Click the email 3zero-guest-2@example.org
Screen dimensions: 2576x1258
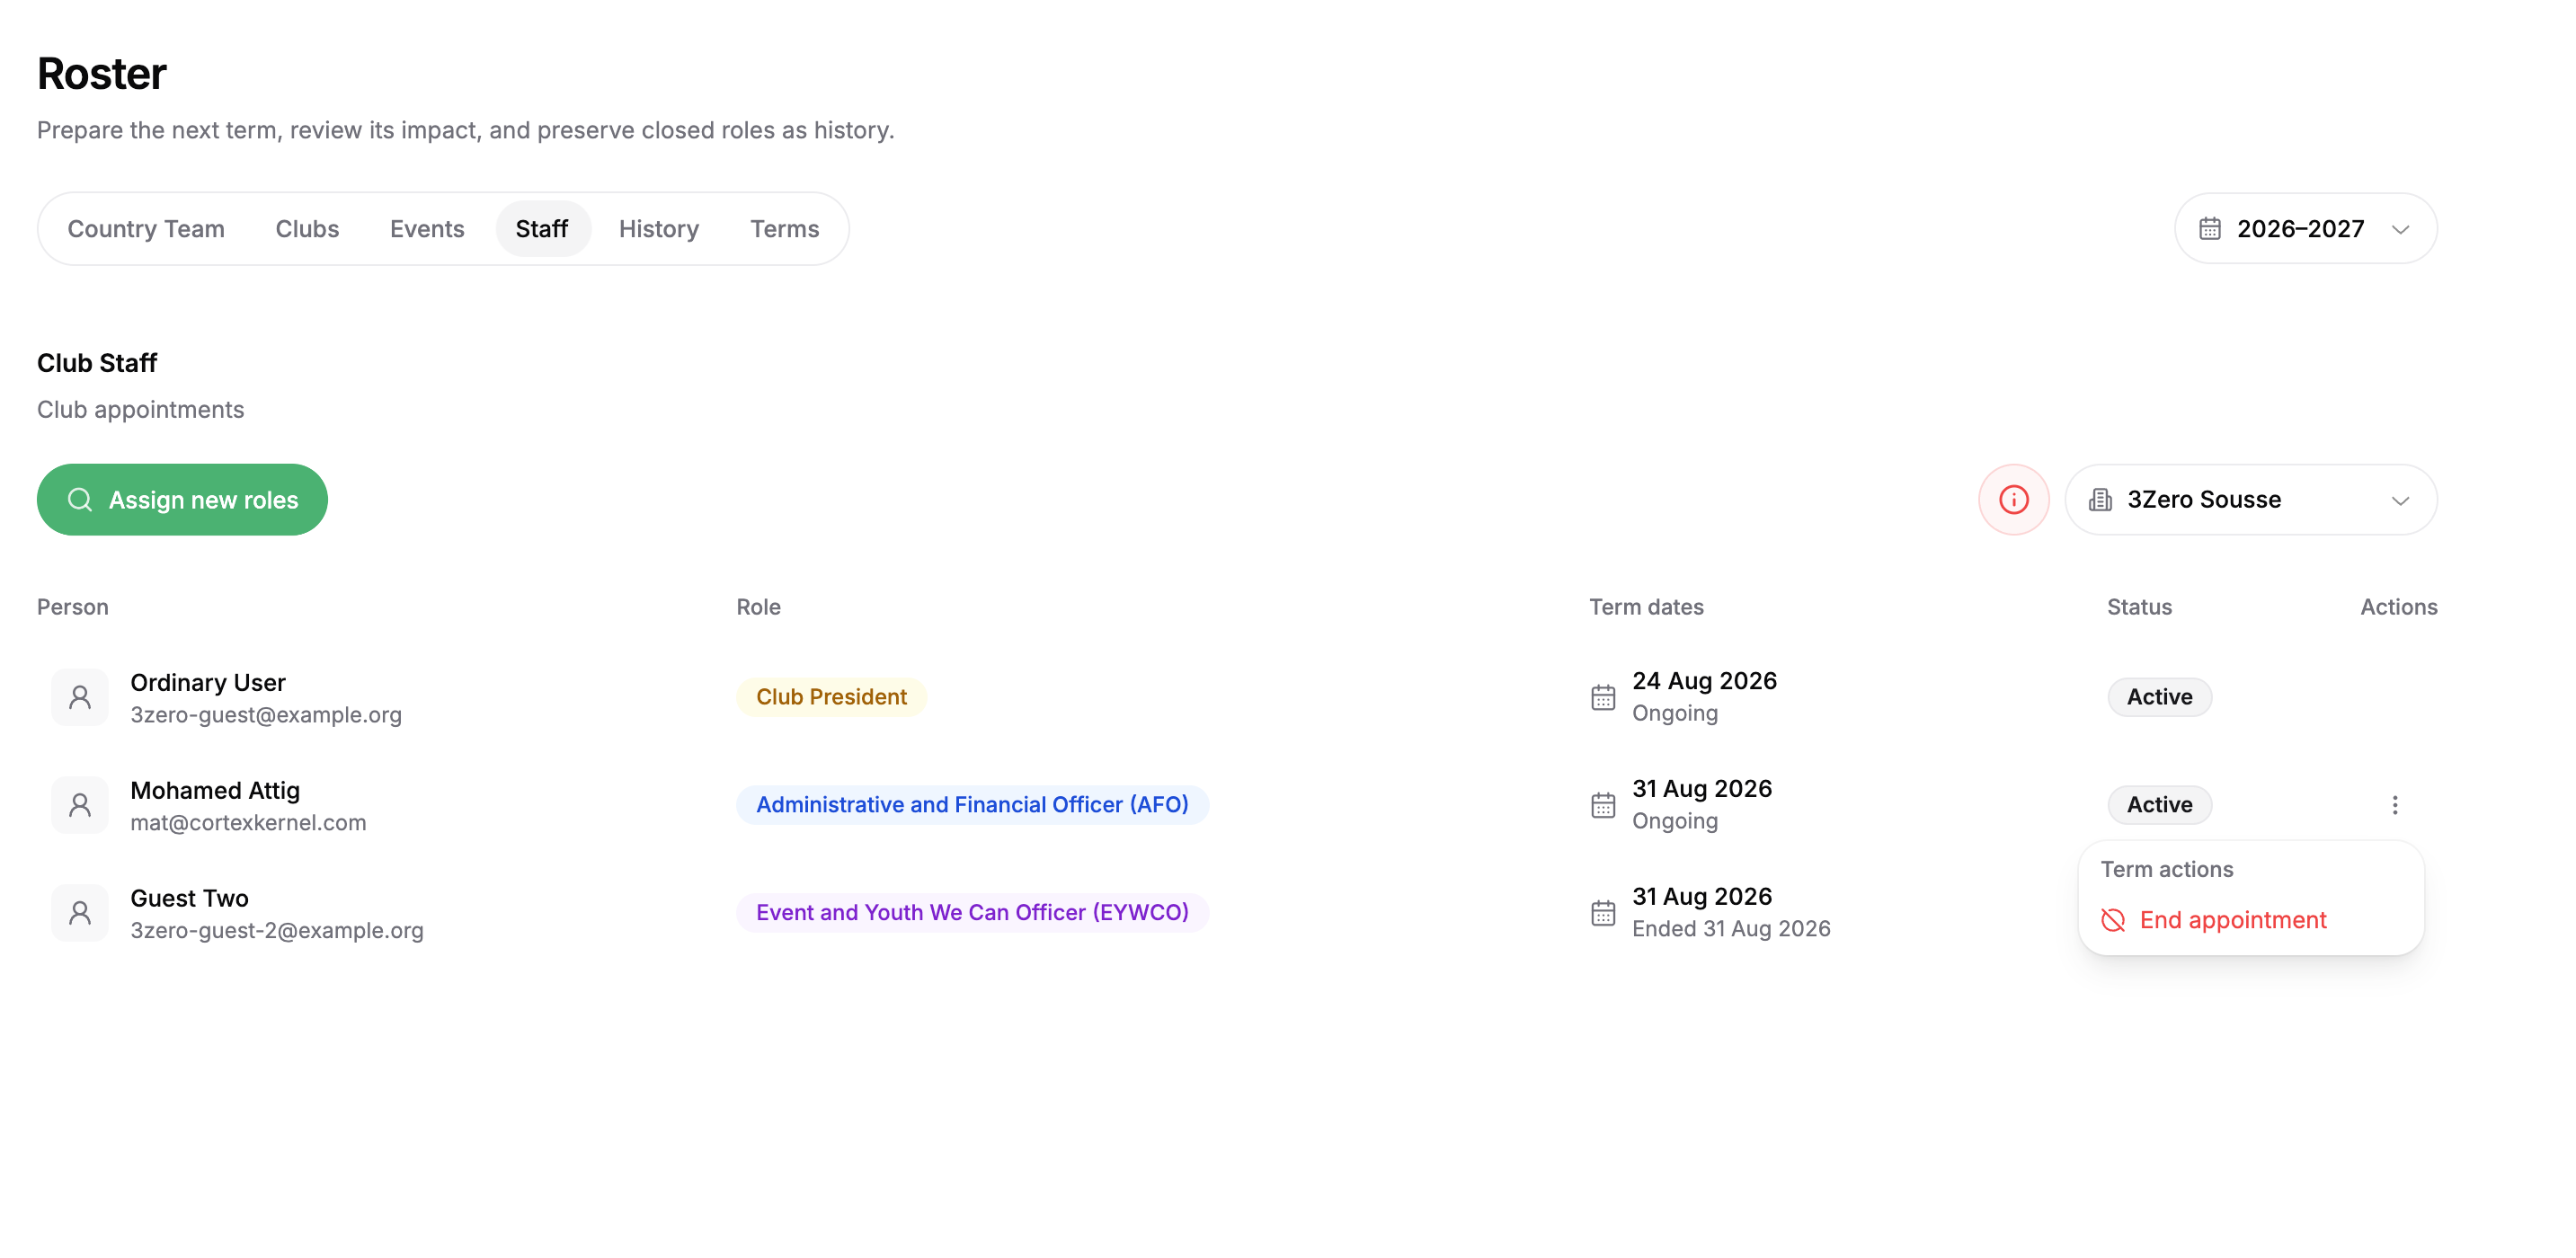point(277,931)
